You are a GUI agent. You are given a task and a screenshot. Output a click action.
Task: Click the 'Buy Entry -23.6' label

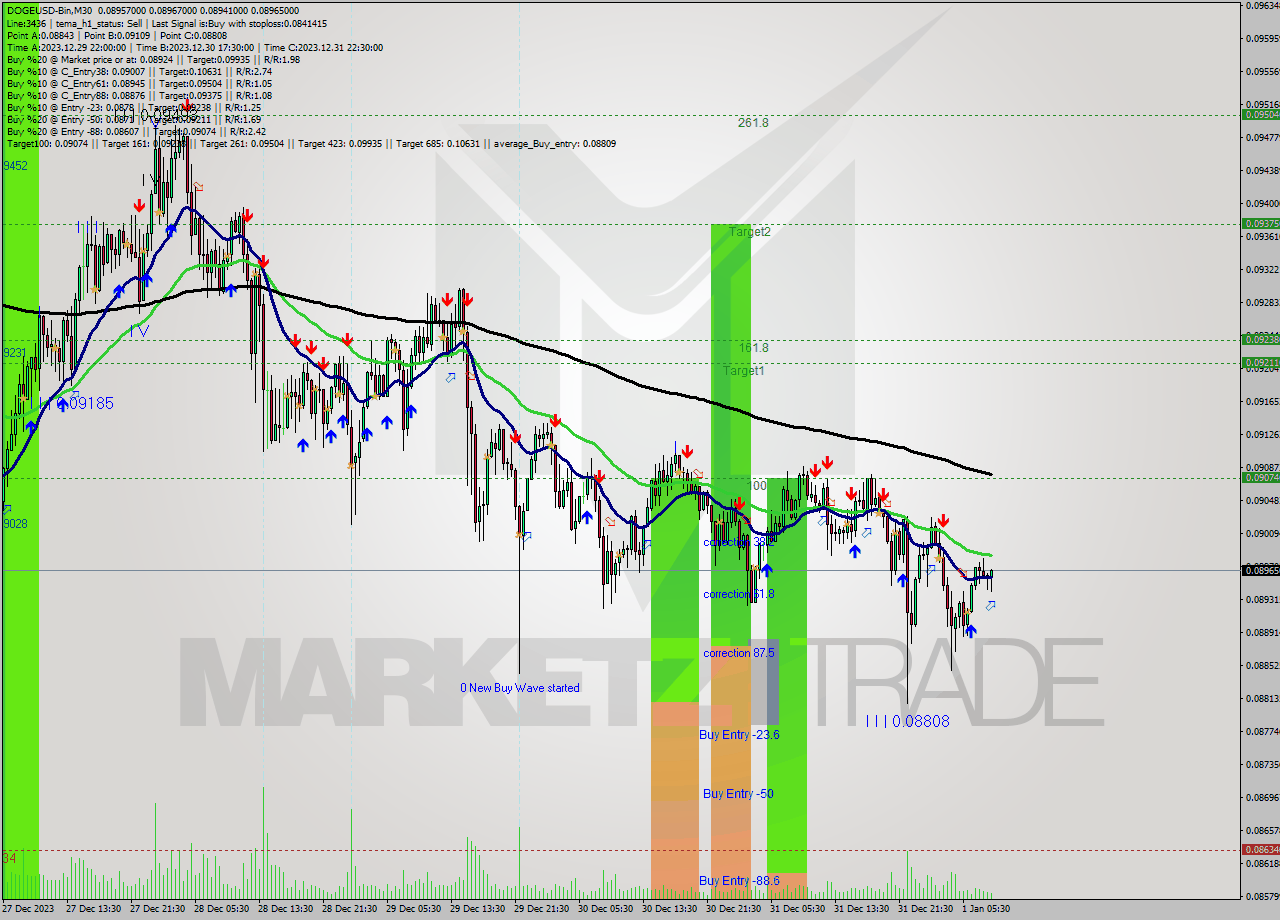coord(739,734)
